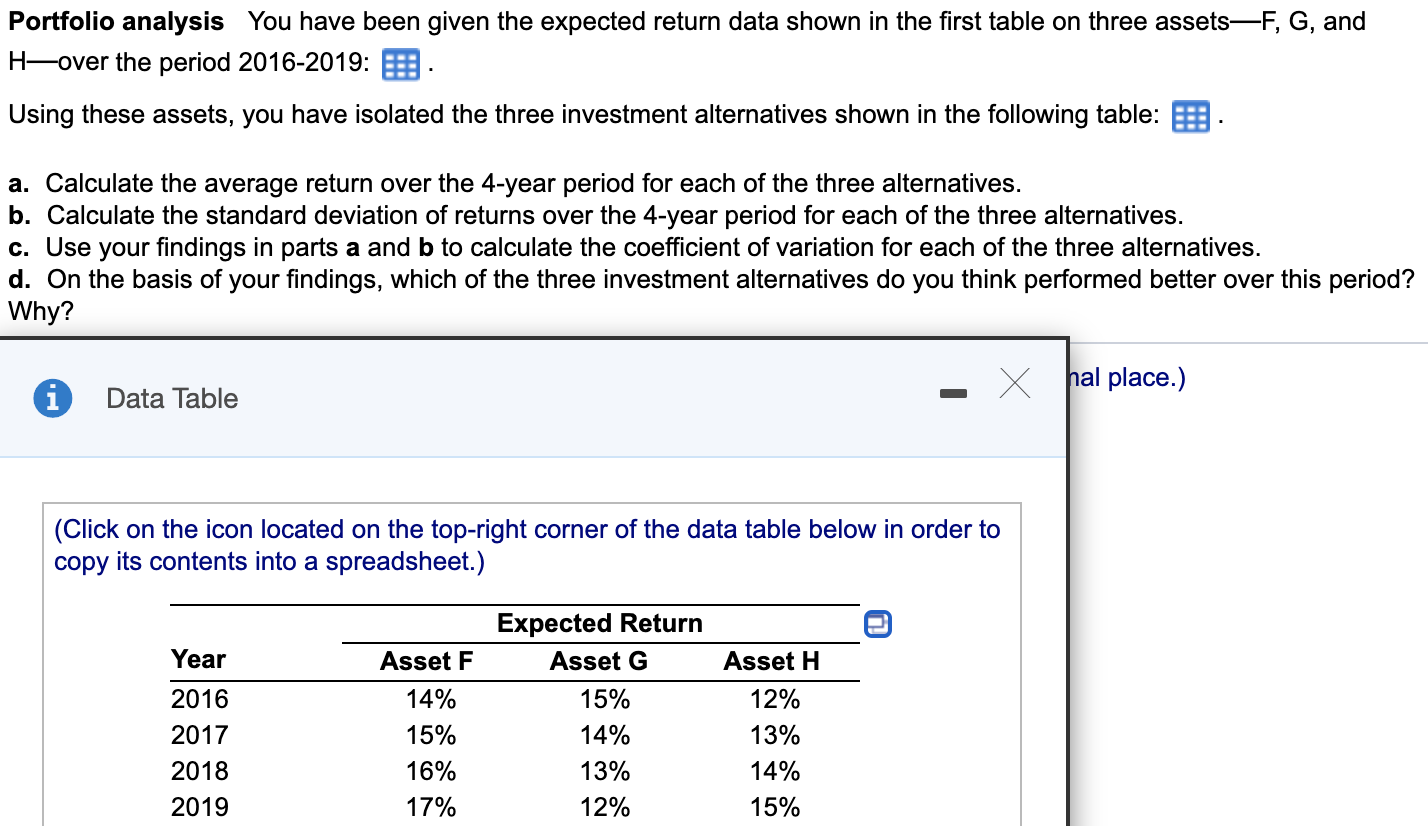Click part d of the question text
This screenshot has width=1428, height=826.
pos(700,279)
